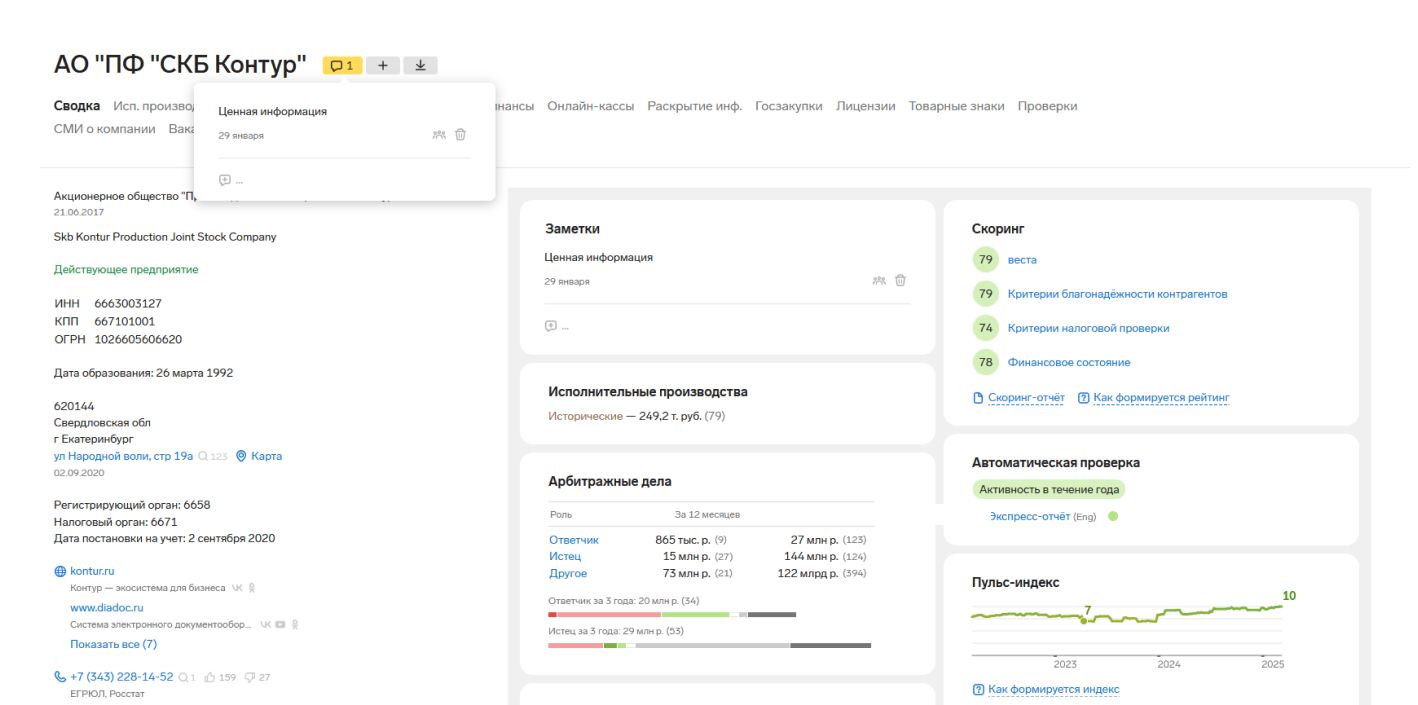Share the note in the popup
This screenshot has width=1418, height=705.
click(x=439, y=135)
